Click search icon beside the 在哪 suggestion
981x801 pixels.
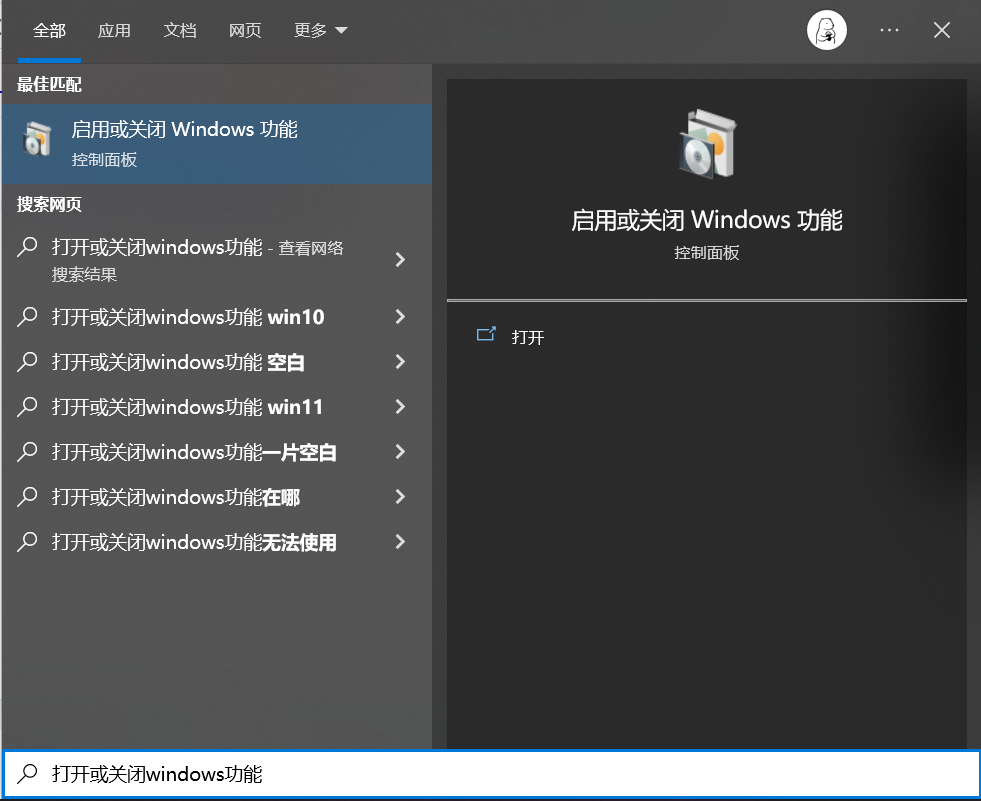click(27, 497)
